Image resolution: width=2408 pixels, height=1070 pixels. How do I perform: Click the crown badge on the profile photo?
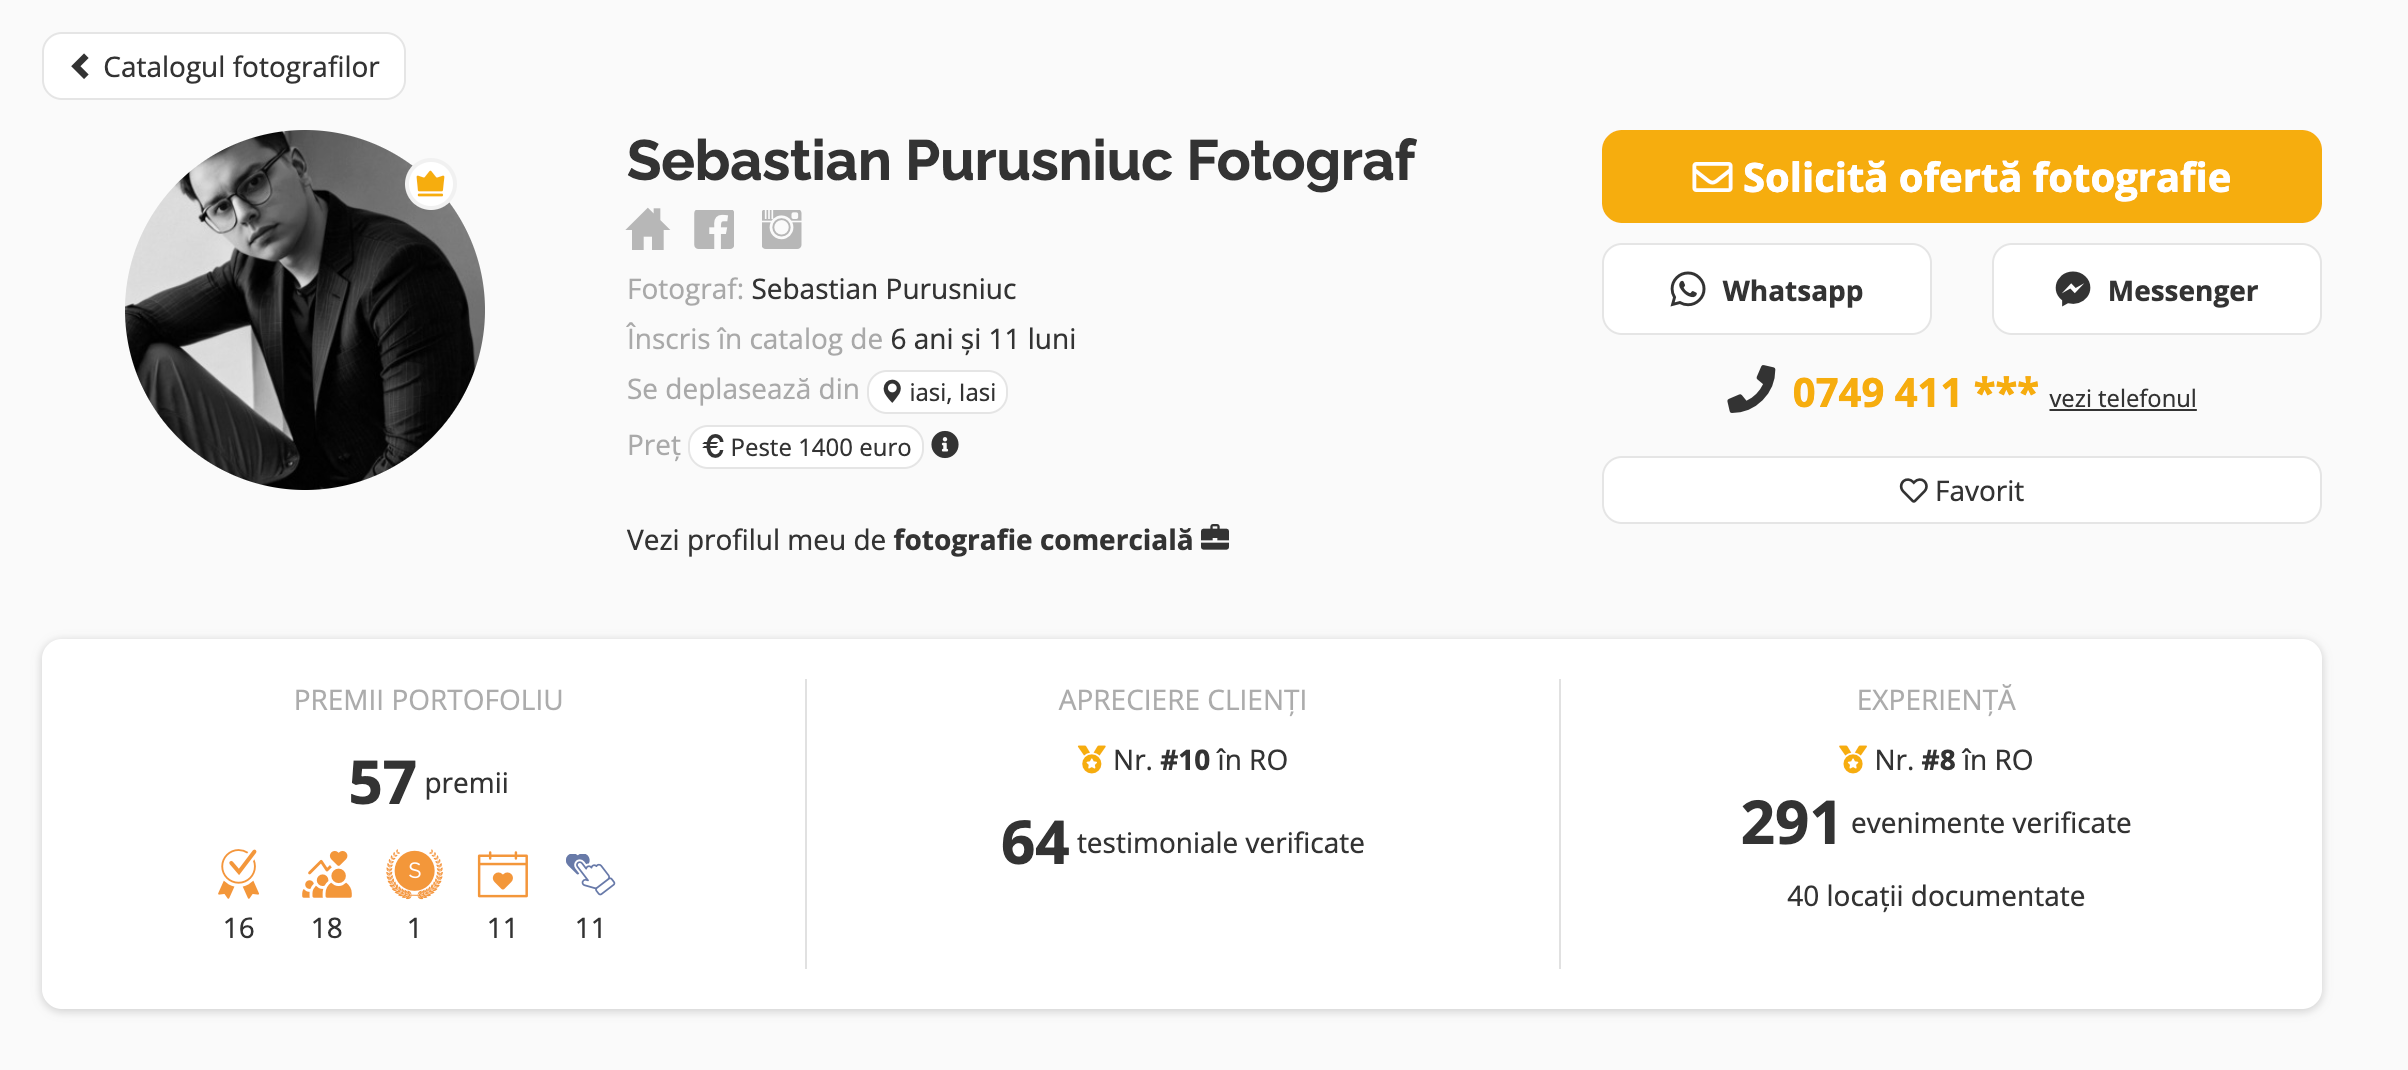(x=431, y=184)
